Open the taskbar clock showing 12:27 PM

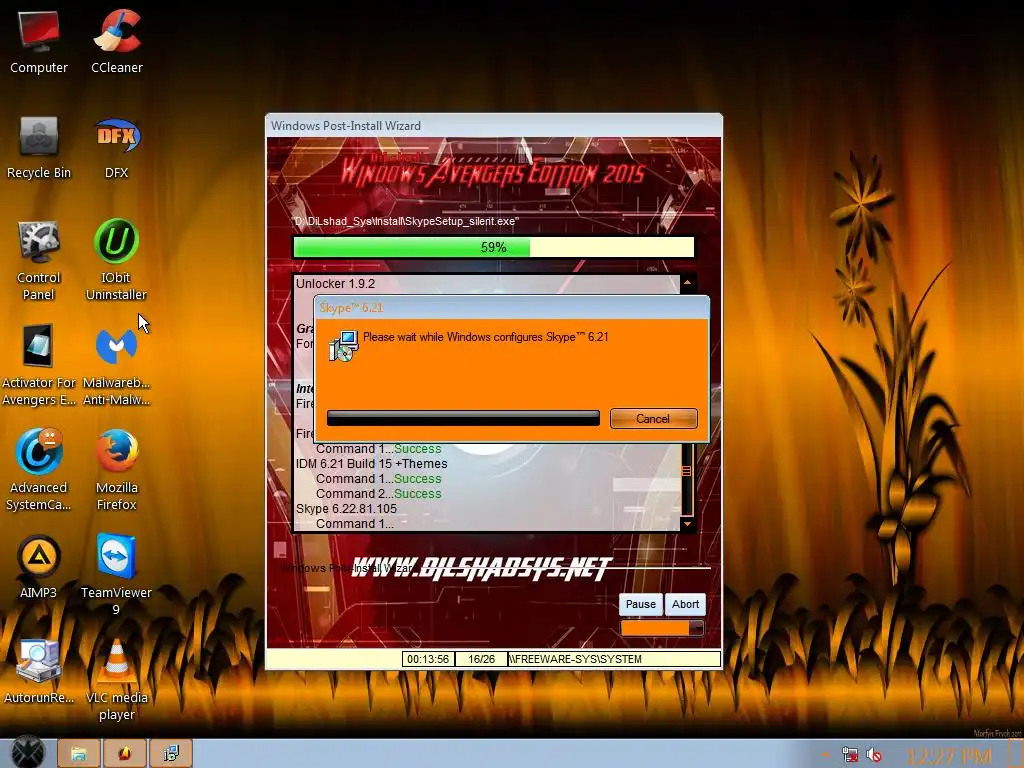coord(948,756)
